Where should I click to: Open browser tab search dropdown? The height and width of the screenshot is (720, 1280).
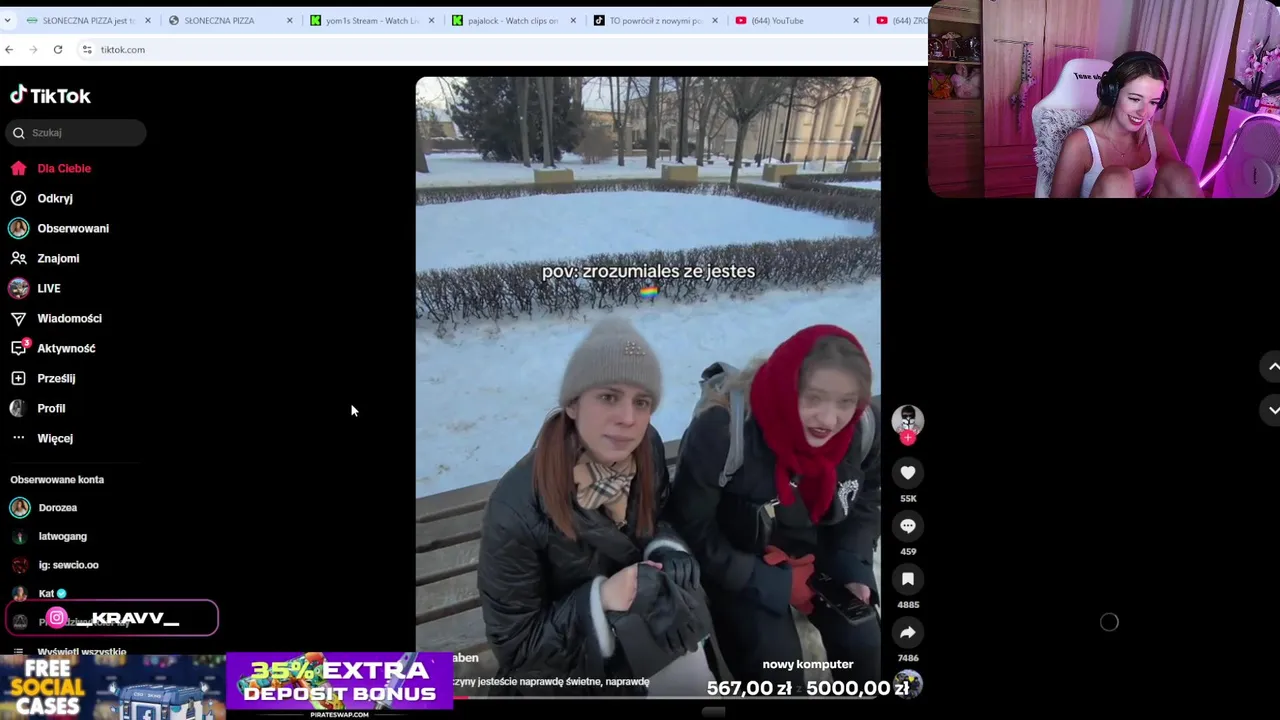click(7, 20)
